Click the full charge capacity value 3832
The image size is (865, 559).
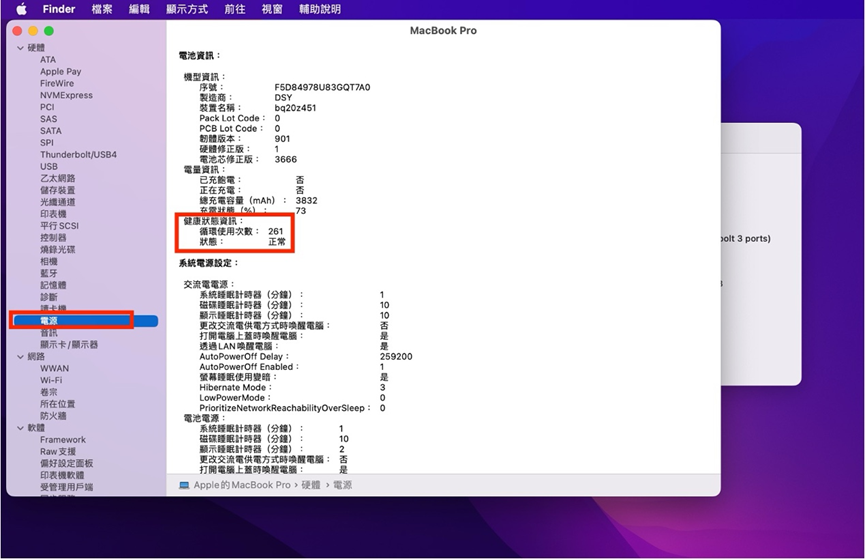(306, 200)
